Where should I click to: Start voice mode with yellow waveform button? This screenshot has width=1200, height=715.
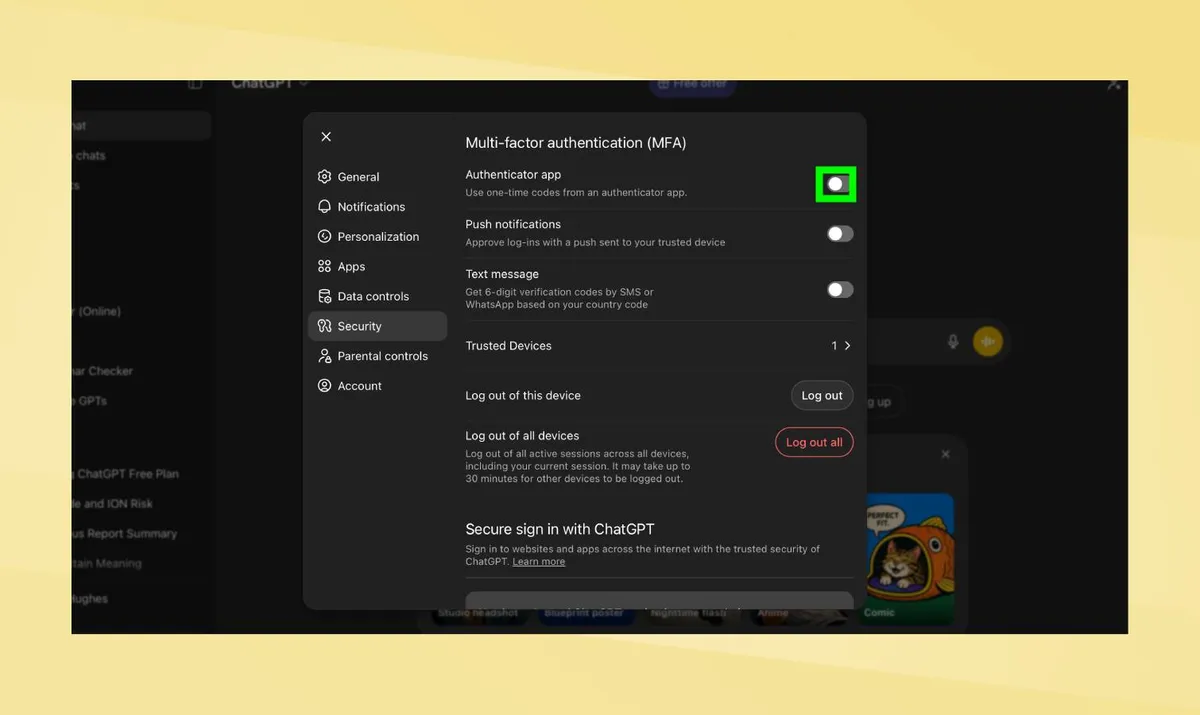tap(988, 342)
